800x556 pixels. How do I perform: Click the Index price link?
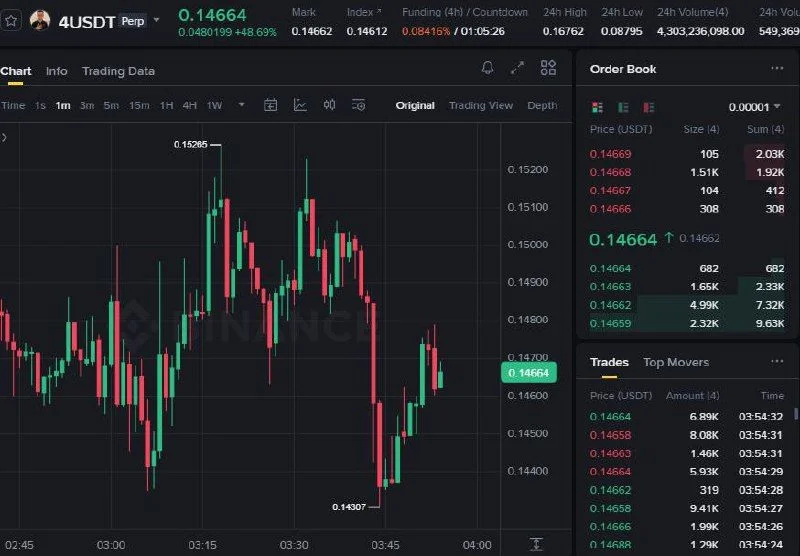[364, 12]
